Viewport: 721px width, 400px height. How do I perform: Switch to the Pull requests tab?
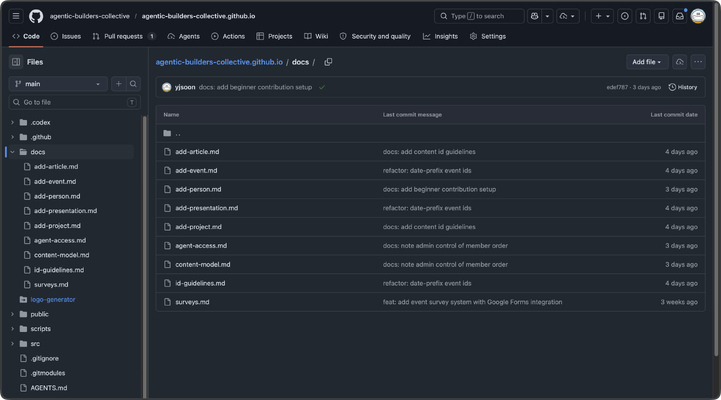(x=124, y=36)
